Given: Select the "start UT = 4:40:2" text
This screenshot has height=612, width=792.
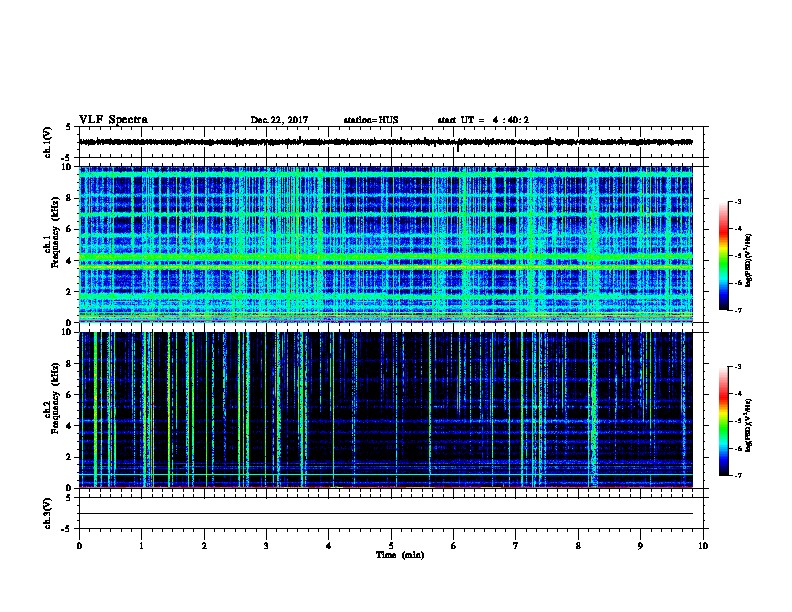Looking at the screenshot, I should click(x=483, y=120).
